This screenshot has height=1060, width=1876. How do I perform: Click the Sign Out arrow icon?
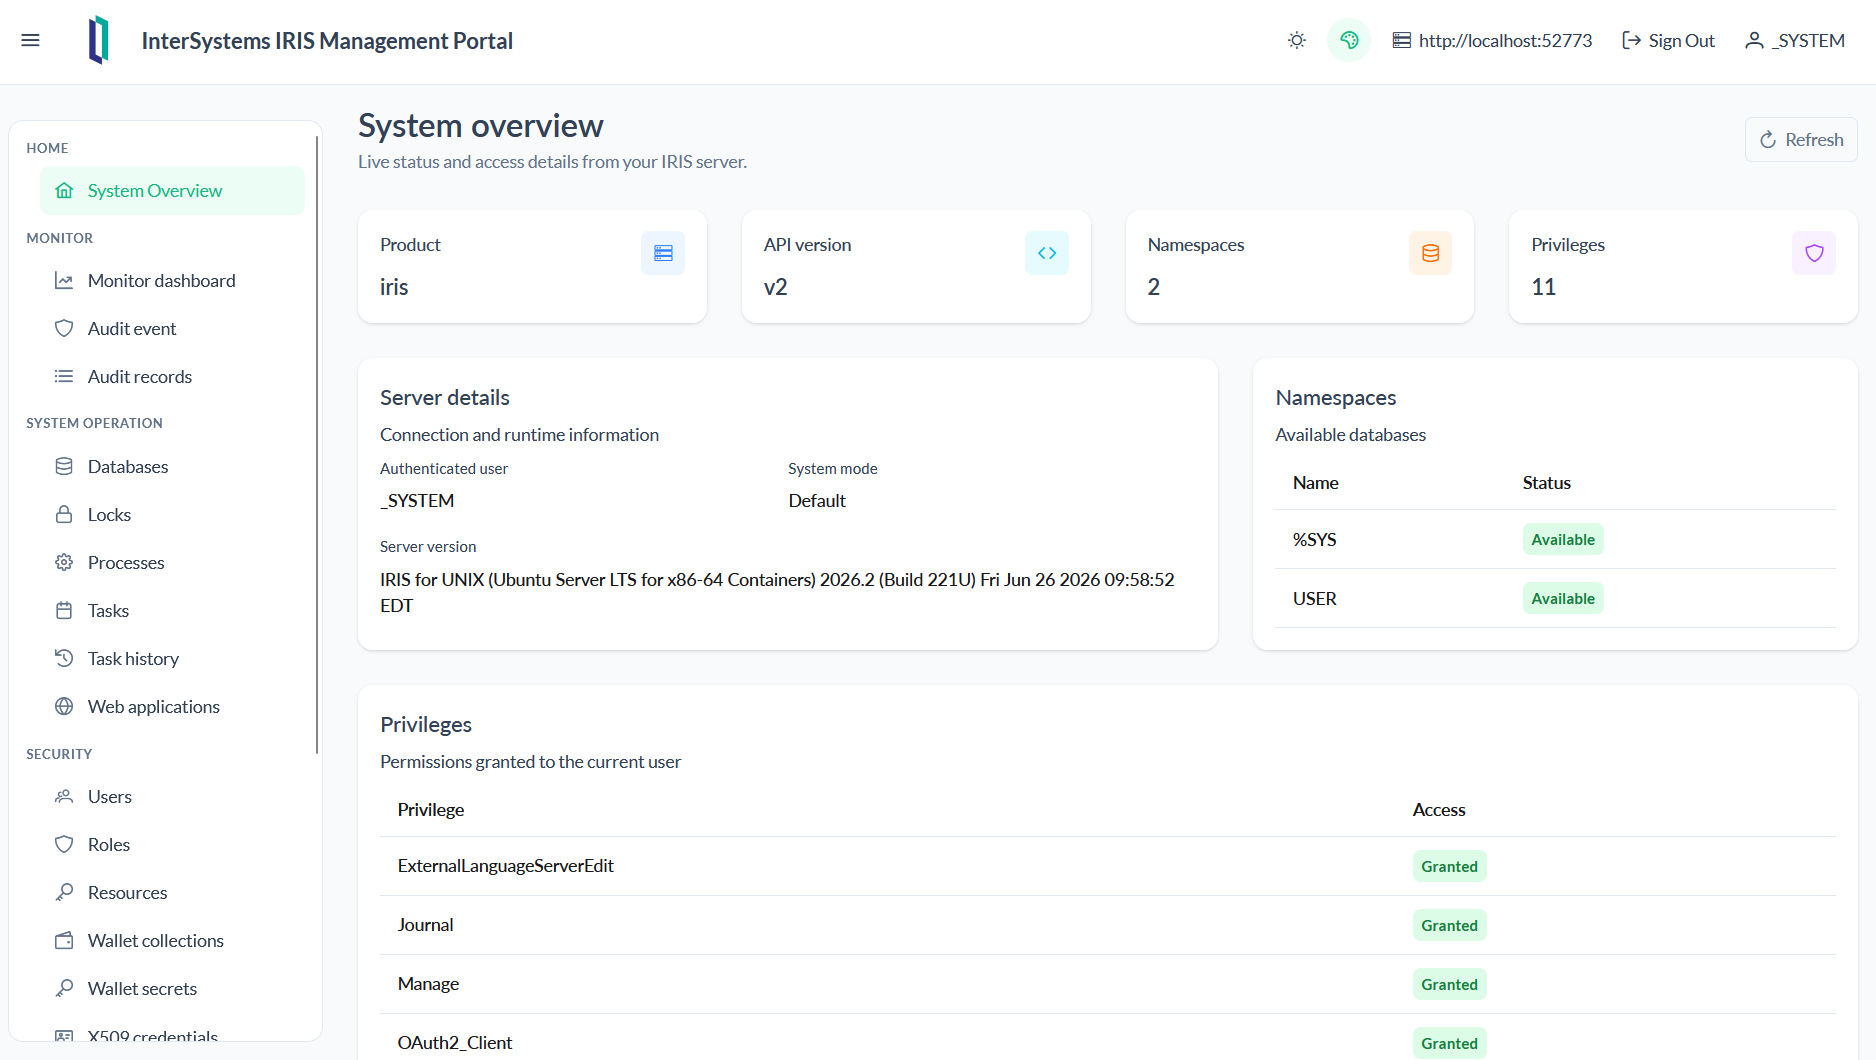point(1631,40)
